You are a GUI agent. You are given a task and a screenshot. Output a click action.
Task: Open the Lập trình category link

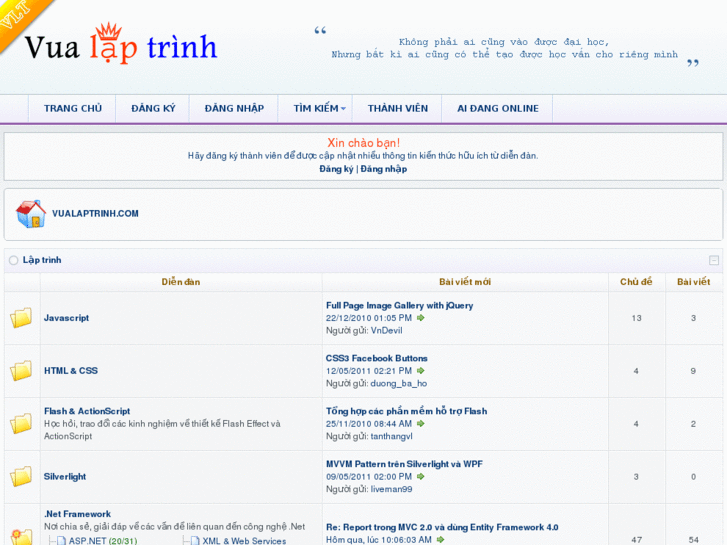coord(42,260)
